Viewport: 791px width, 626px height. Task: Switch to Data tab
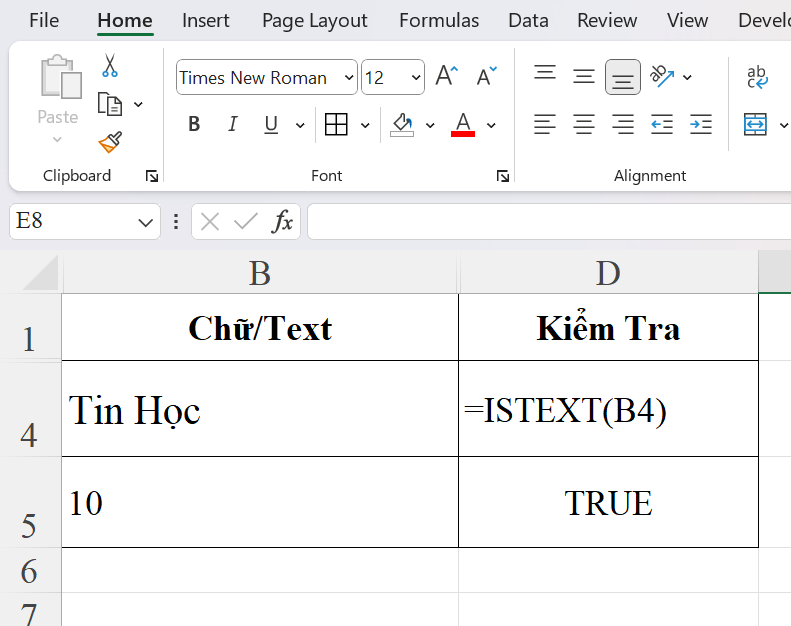pyautogui.click(x=528, y=21)
